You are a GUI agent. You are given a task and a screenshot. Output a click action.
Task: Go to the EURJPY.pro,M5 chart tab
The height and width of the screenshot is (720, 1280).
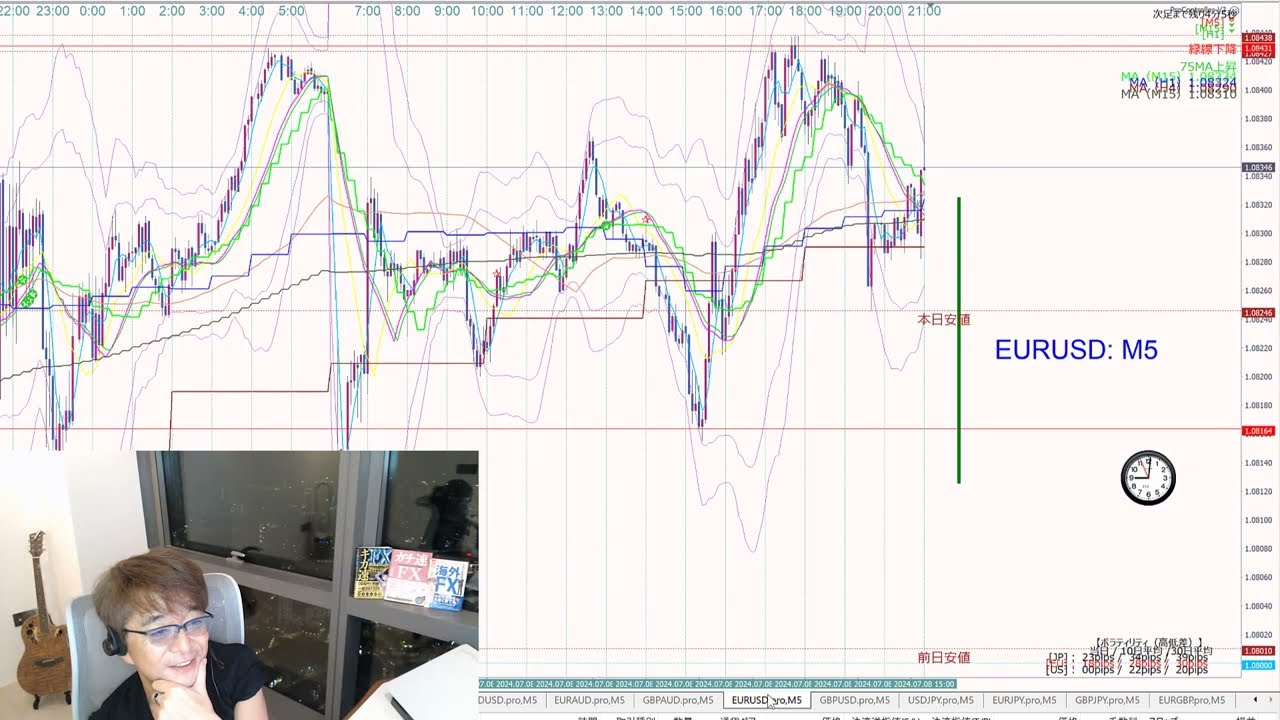1024,700
